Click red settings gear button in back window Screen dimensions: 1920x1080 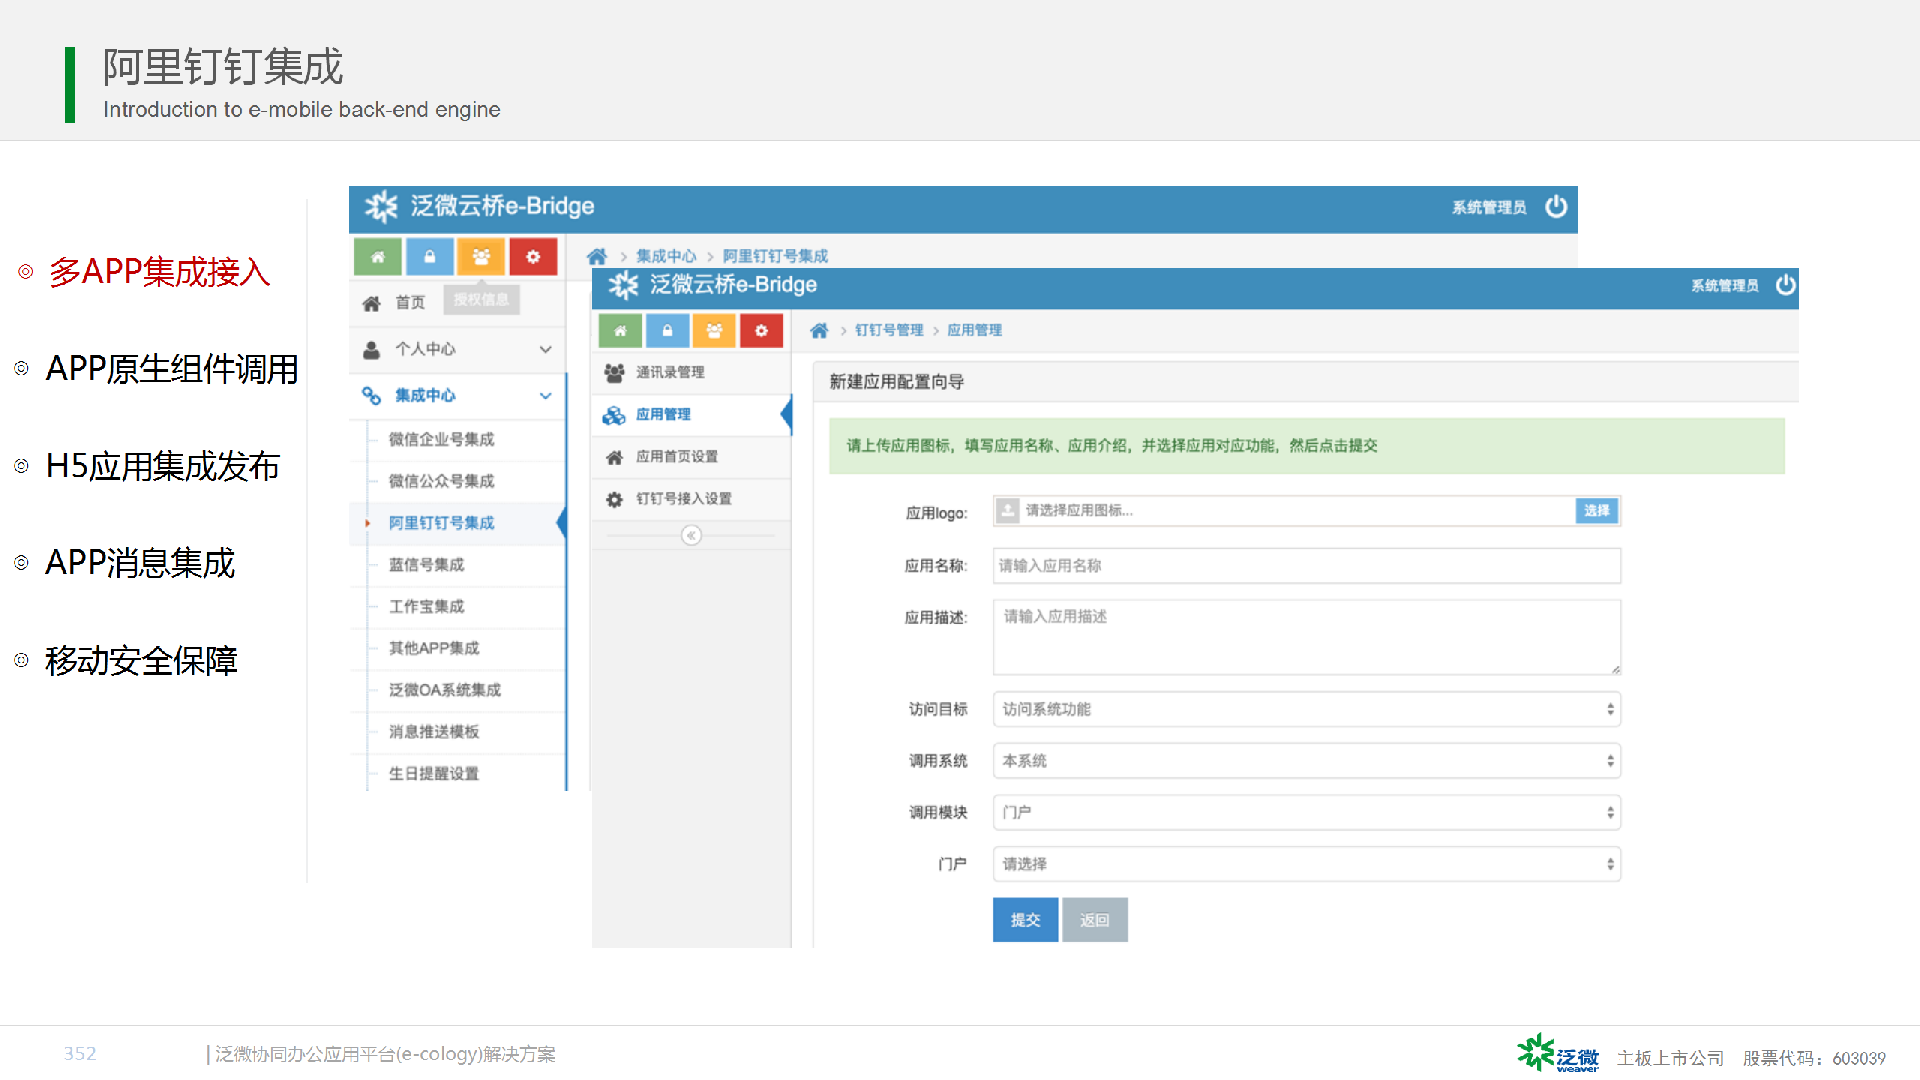point(533,257)
